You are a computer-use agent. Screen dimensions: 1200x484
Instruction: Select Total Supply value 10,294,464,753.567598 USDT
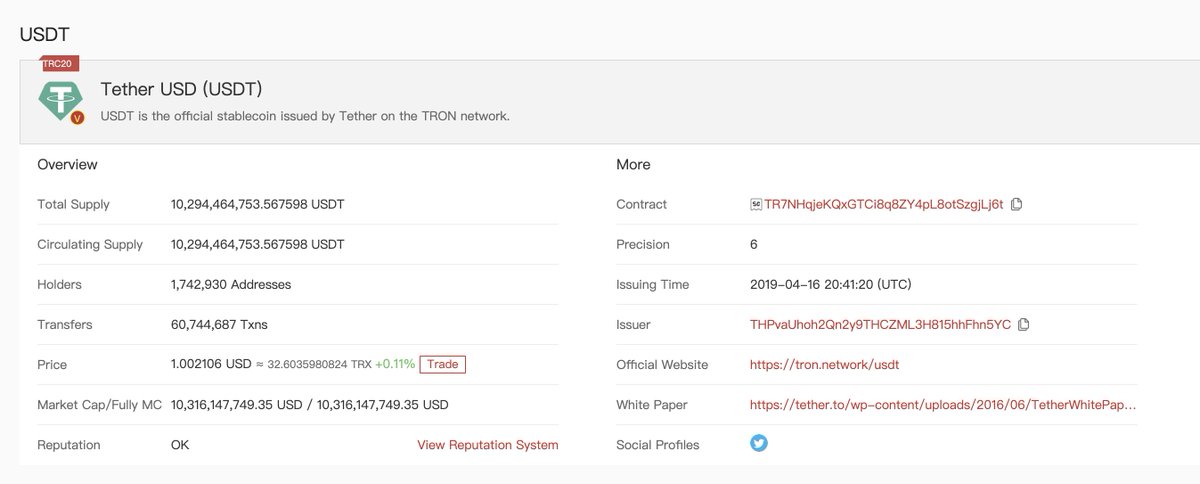(257, 204)
